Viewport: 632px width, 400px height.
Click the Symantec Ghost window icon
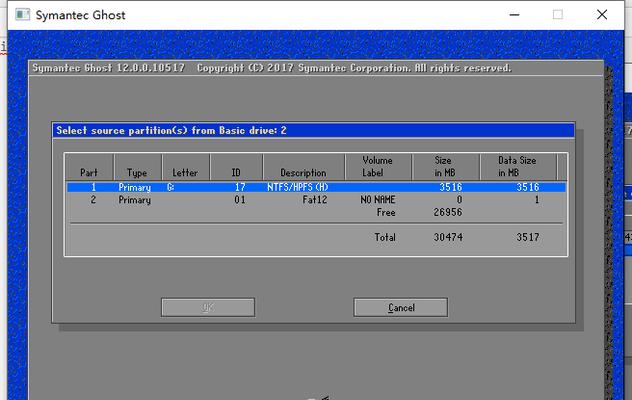[23, 15]
